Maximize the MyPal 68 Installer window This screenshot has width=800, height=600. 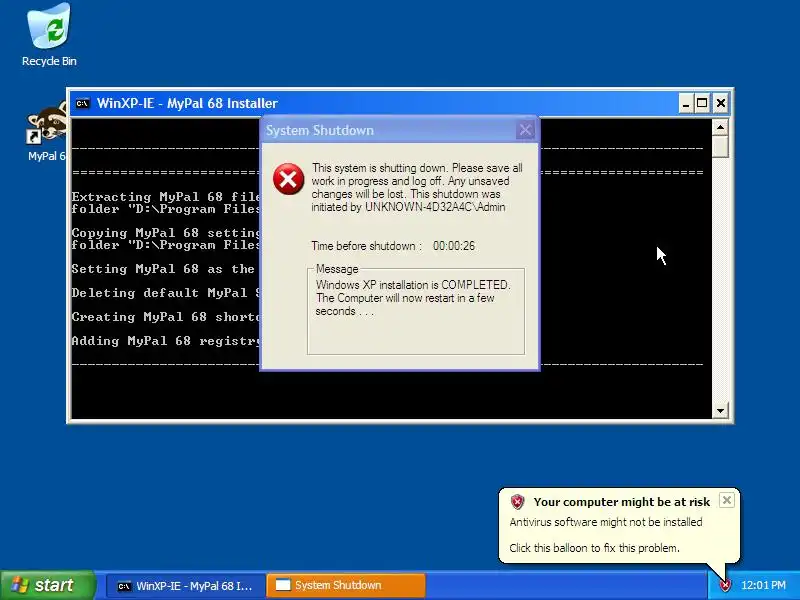pyautogui.click(x=703, y=104)
